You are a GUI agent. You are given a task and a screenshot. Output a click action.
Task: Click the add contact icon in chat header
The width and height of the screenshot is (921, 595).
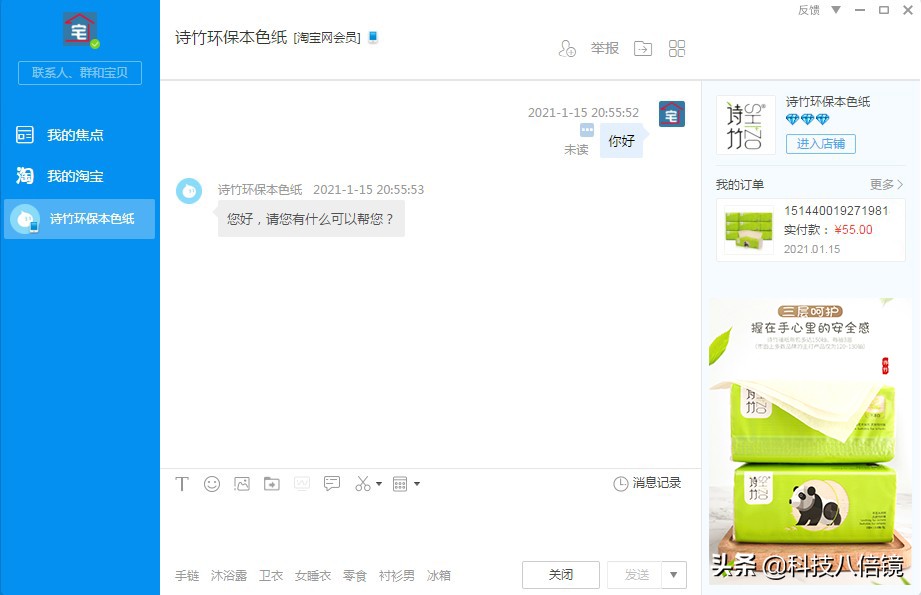(x=567, y=48)
